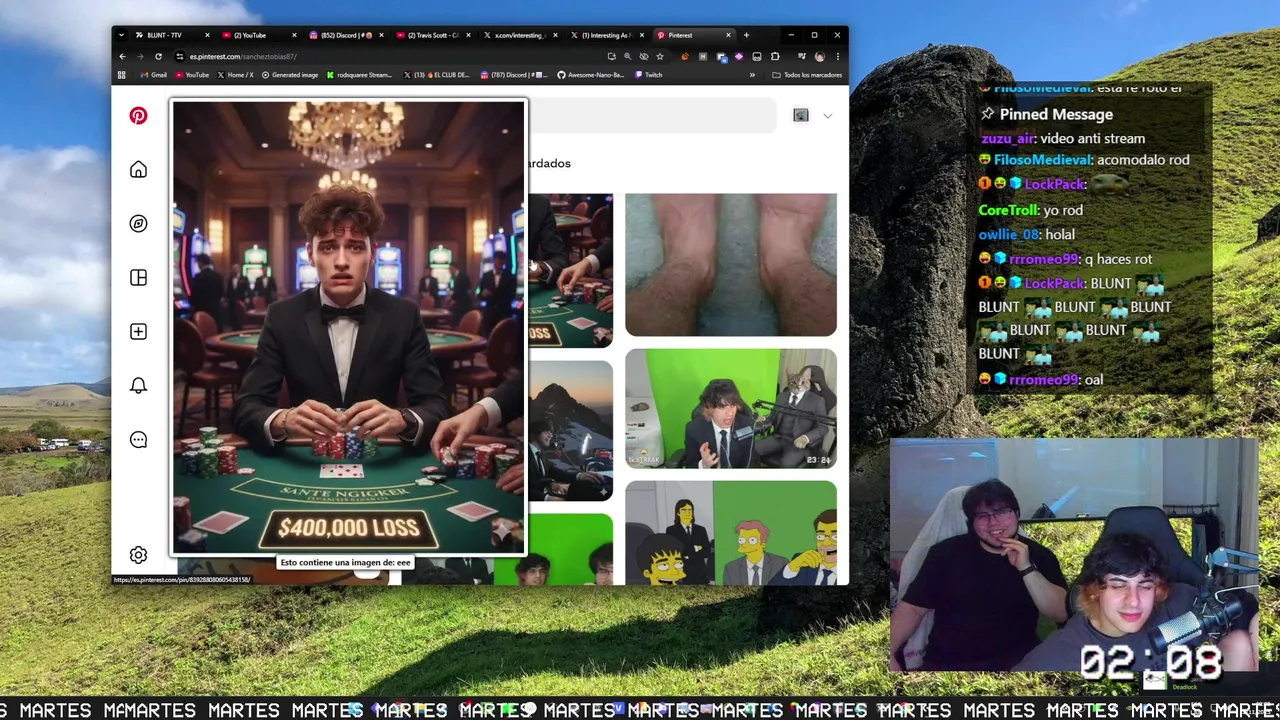Go to Pinterest Home feed icon
Viewport: 1280px width, 720px height.
(138, 170)
